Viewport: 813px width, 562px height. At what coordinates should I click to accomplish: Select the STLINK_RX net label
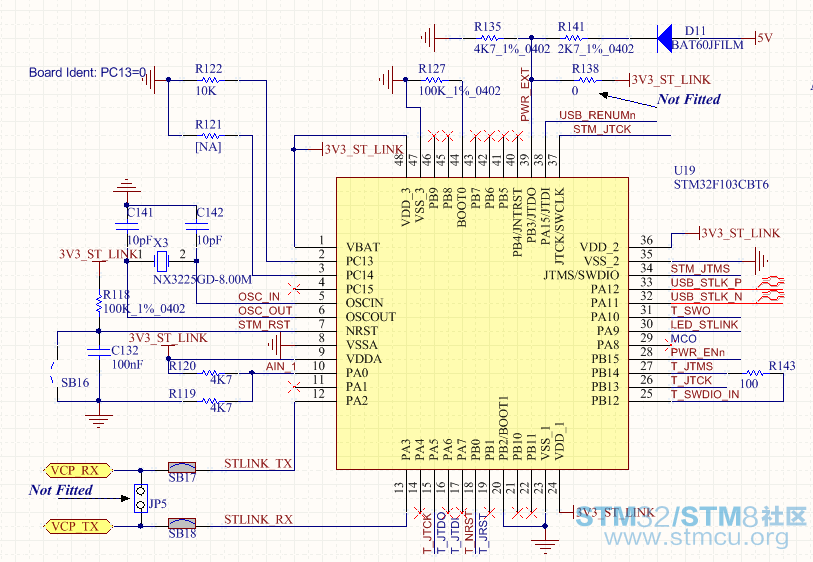[x=258, y=519]
